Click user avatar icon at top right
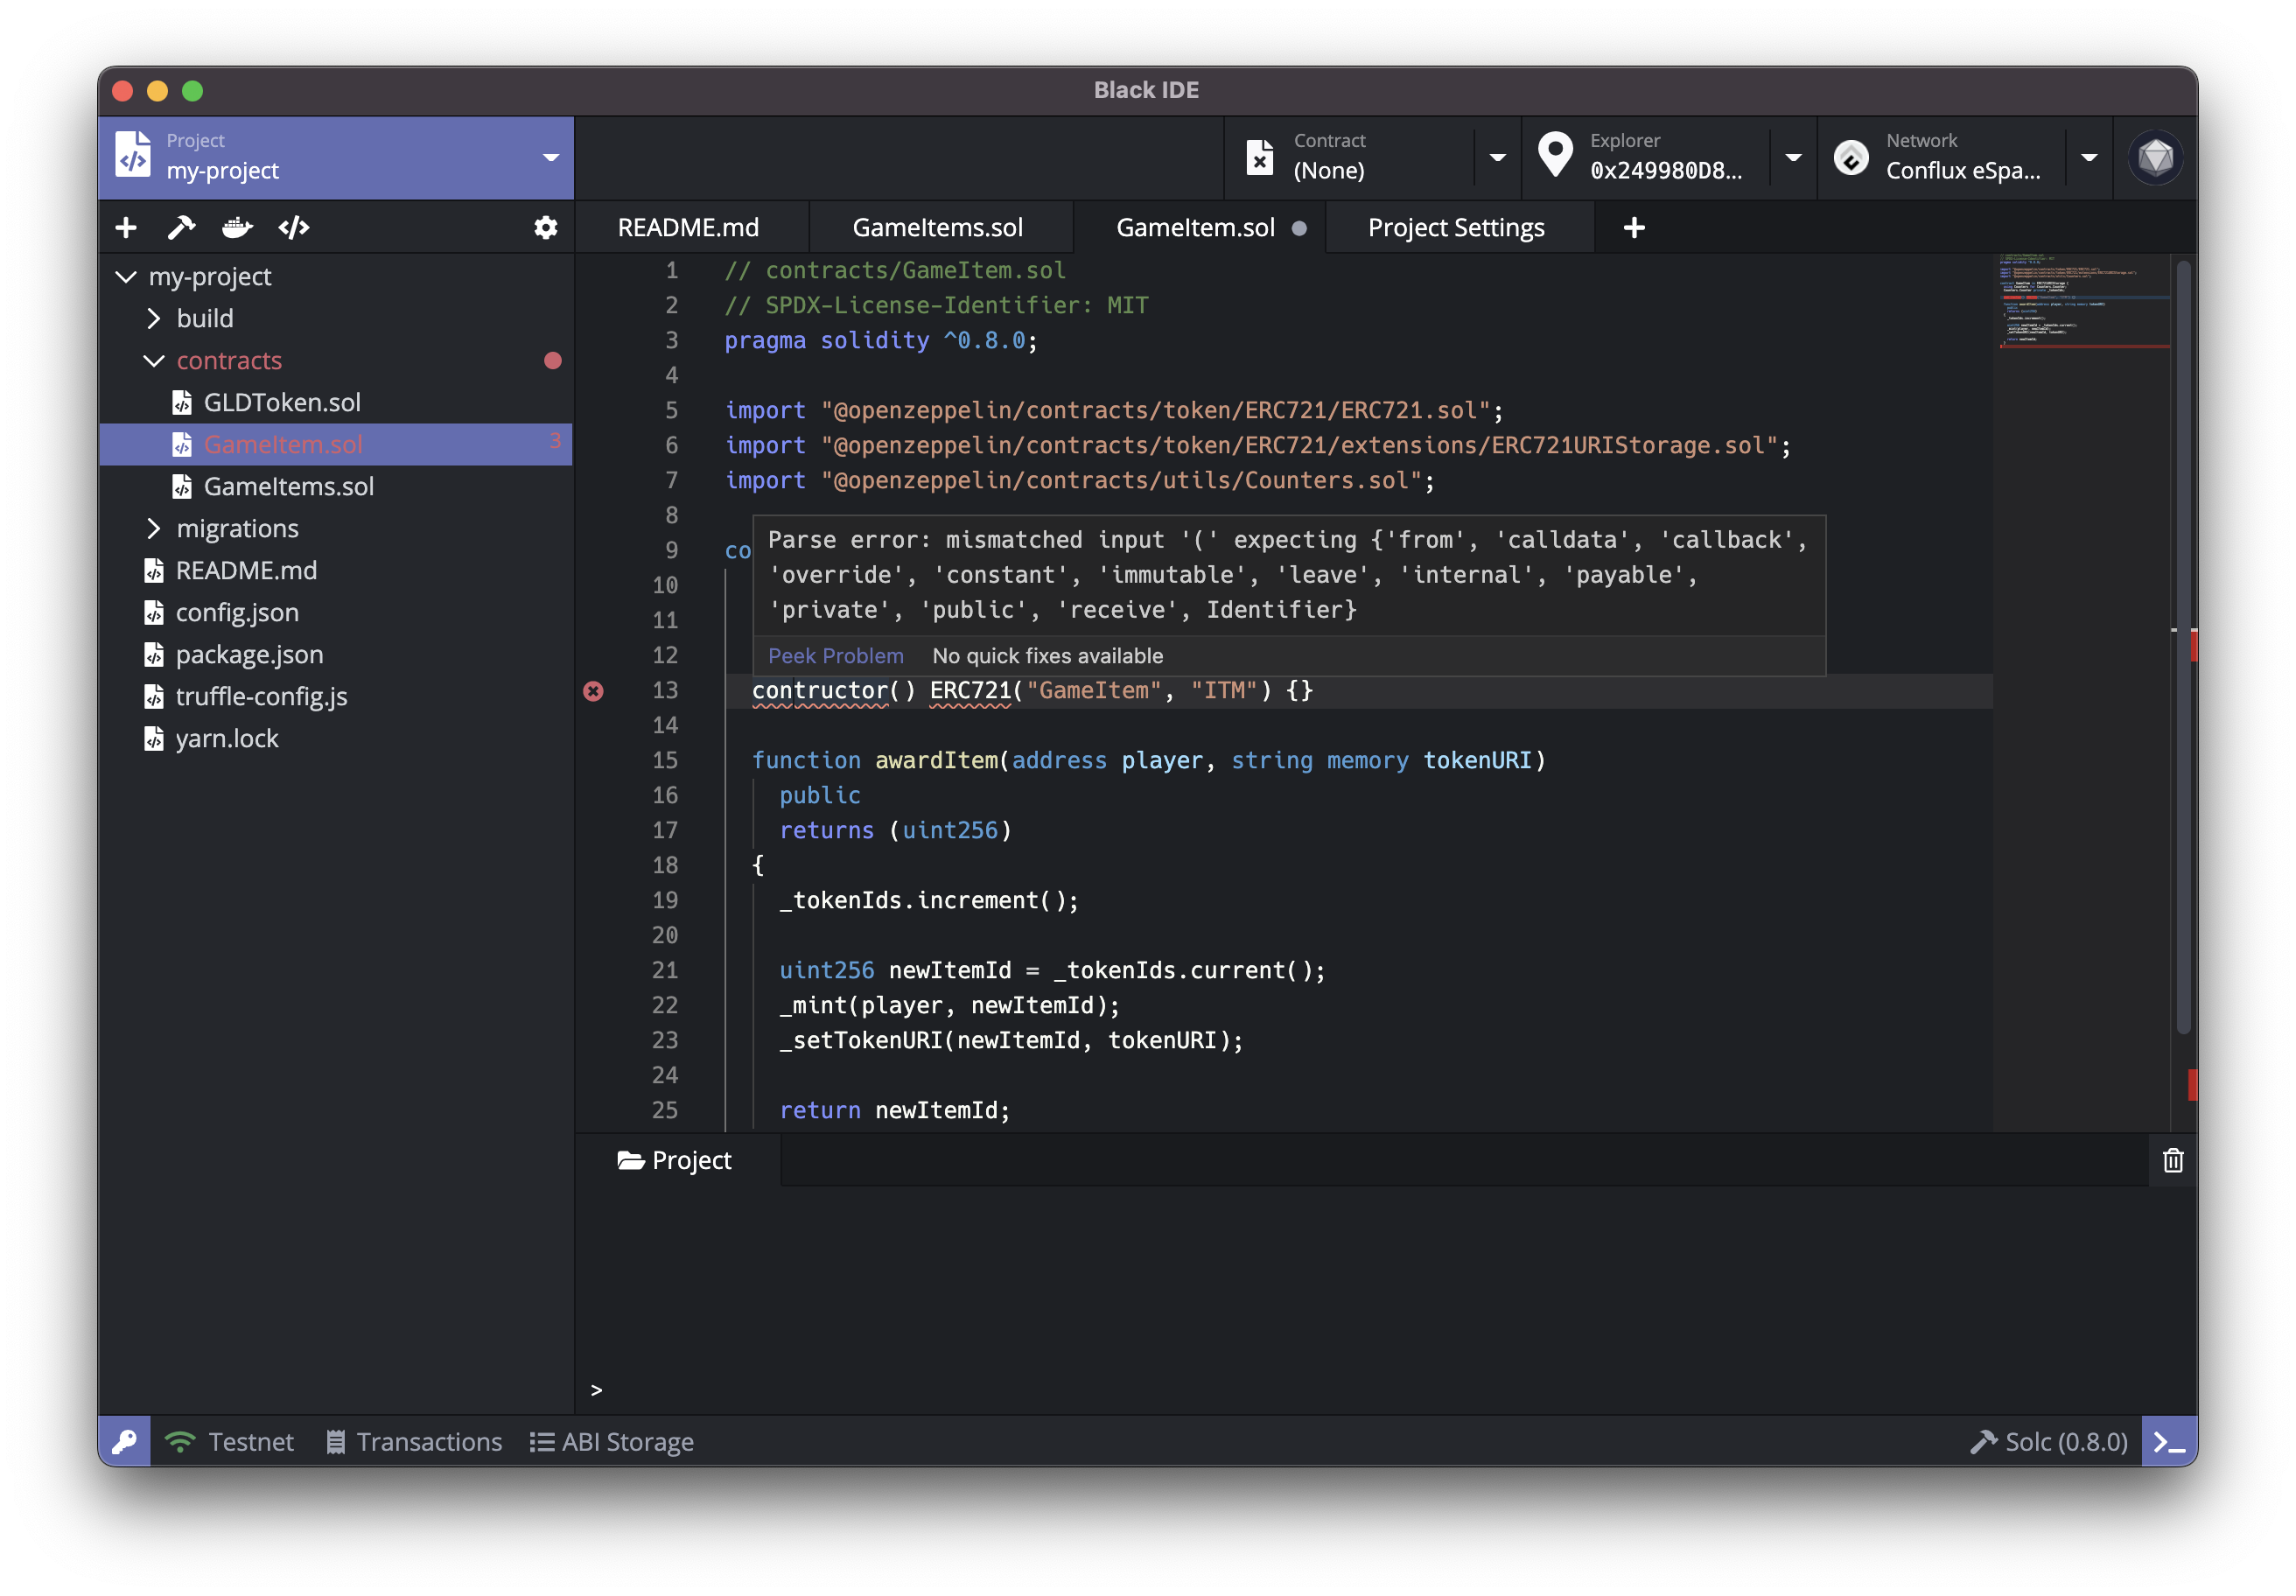Image resolution: width=2296 pixels, height=1596 pixels. [2155, 158]
